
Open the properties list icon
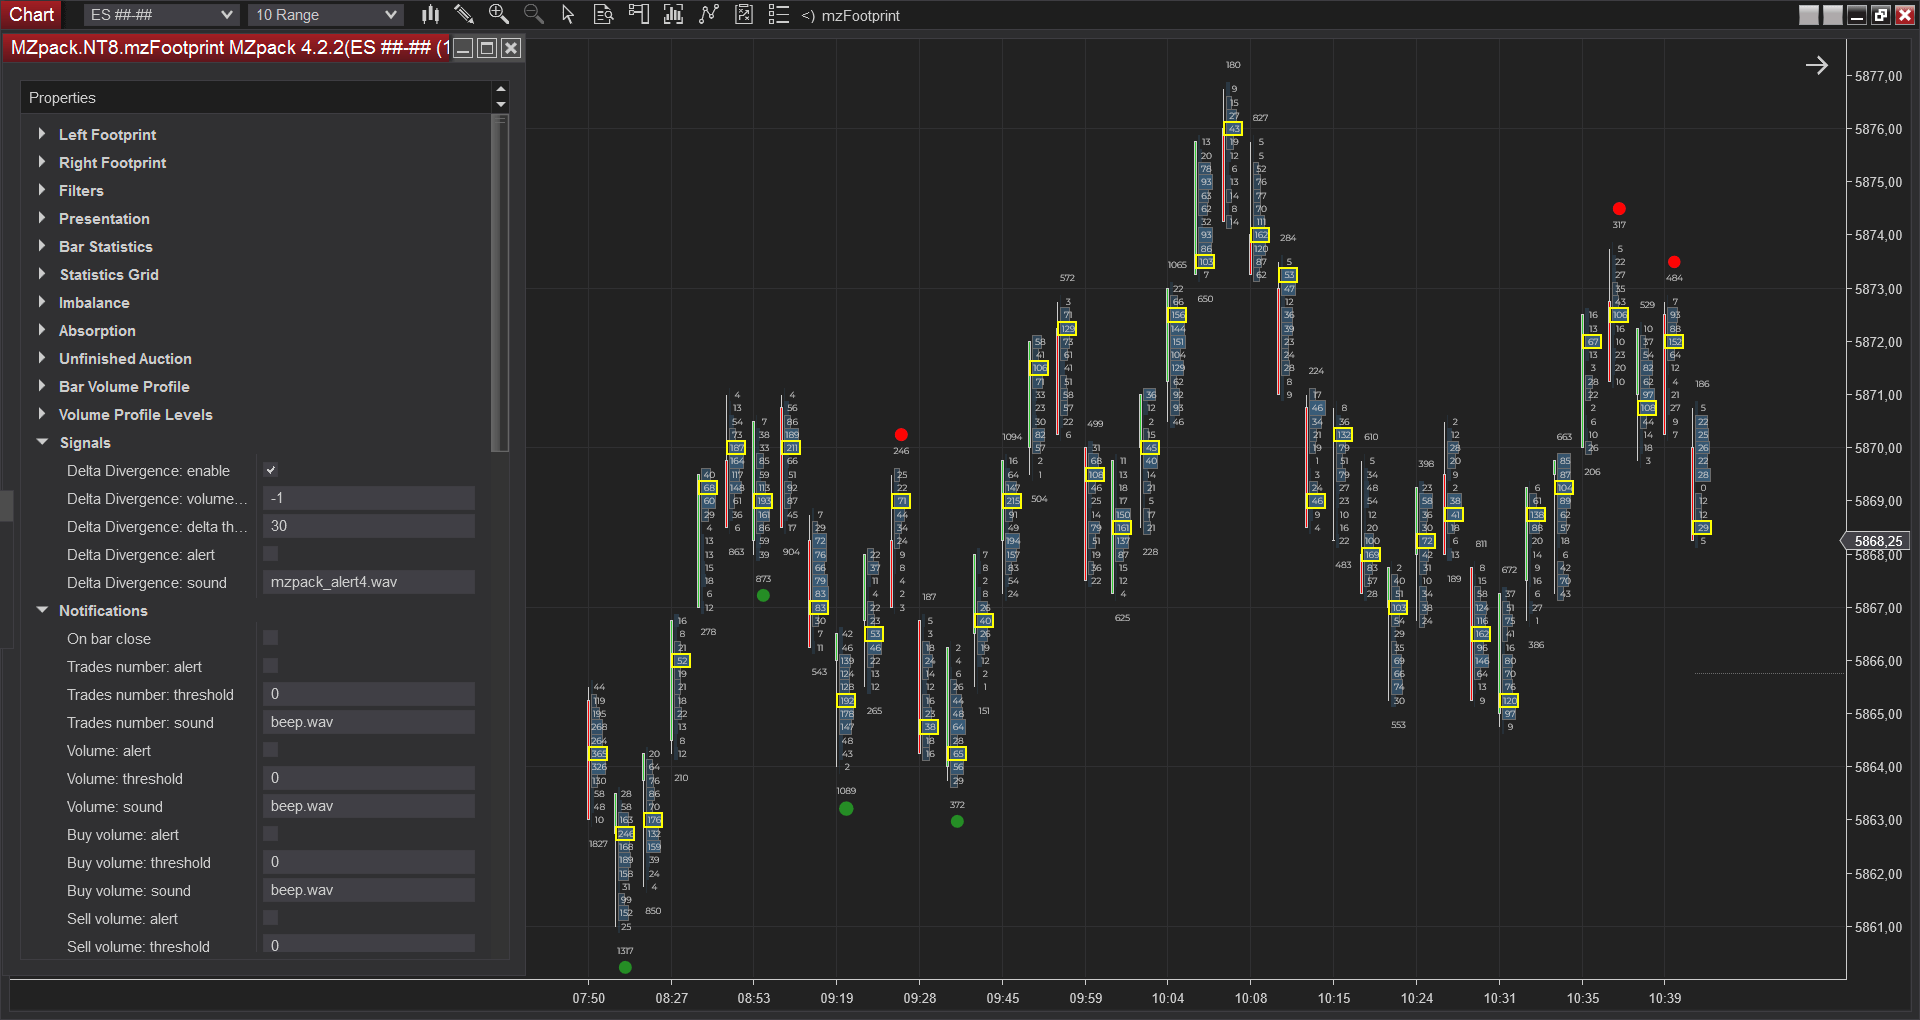point(778,15)
